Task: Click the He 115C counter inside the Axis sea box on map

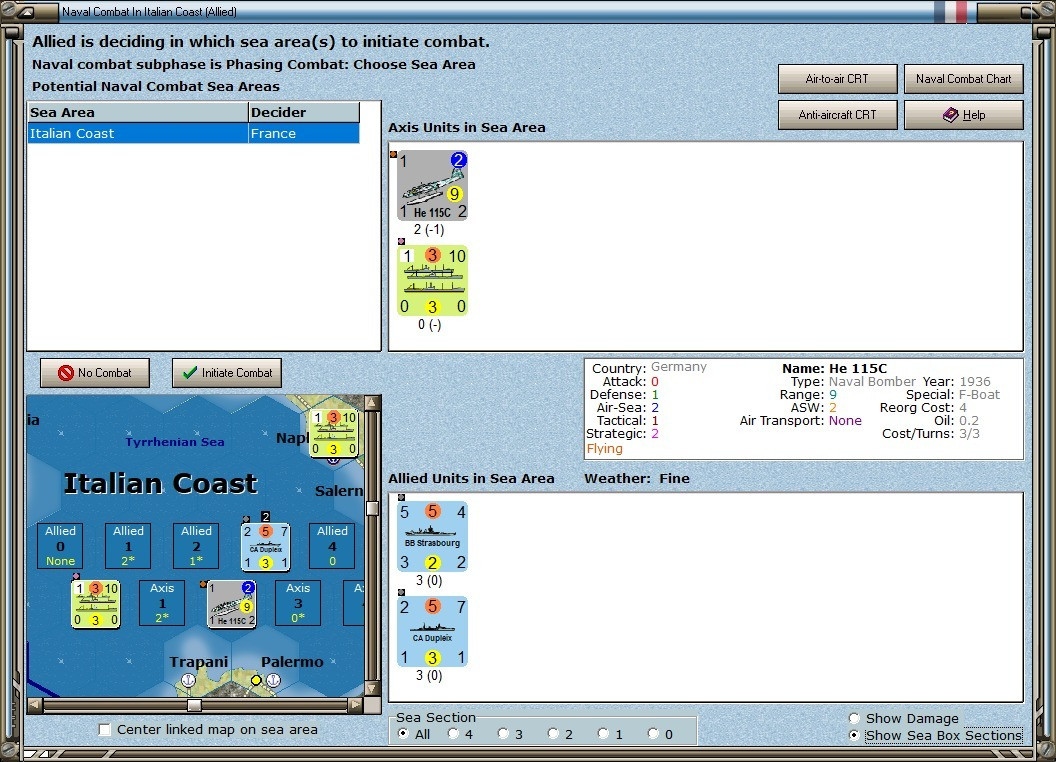Action: (x=231, y=604)
